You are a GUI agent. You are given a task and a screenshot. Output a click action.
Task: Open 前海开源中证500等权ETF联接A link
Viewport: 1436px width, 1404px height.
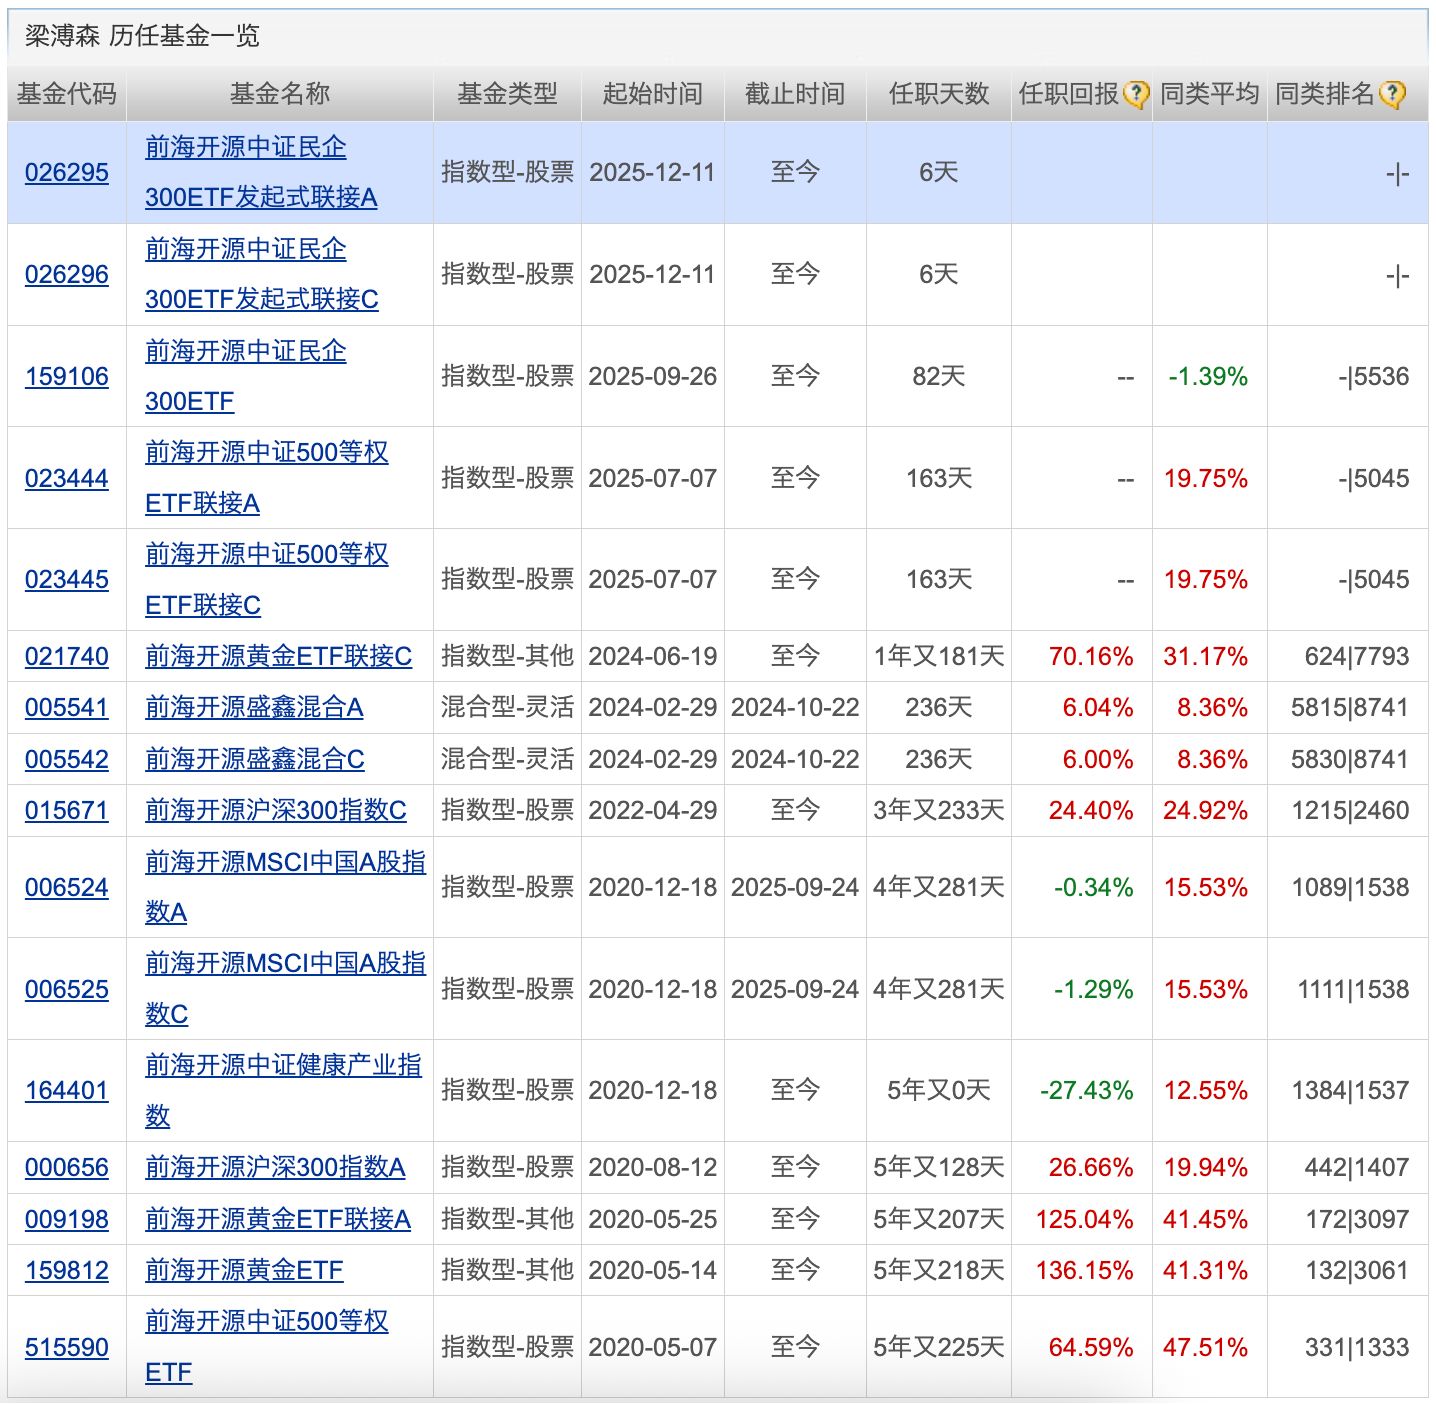click(266, 478)
